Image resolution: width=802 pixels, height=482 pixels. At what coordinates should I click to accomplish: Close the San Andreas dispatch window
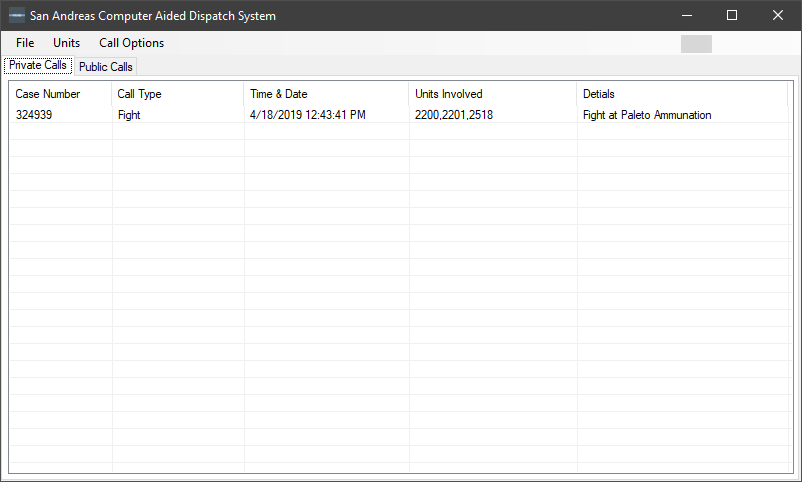click(x=778, y=16)
